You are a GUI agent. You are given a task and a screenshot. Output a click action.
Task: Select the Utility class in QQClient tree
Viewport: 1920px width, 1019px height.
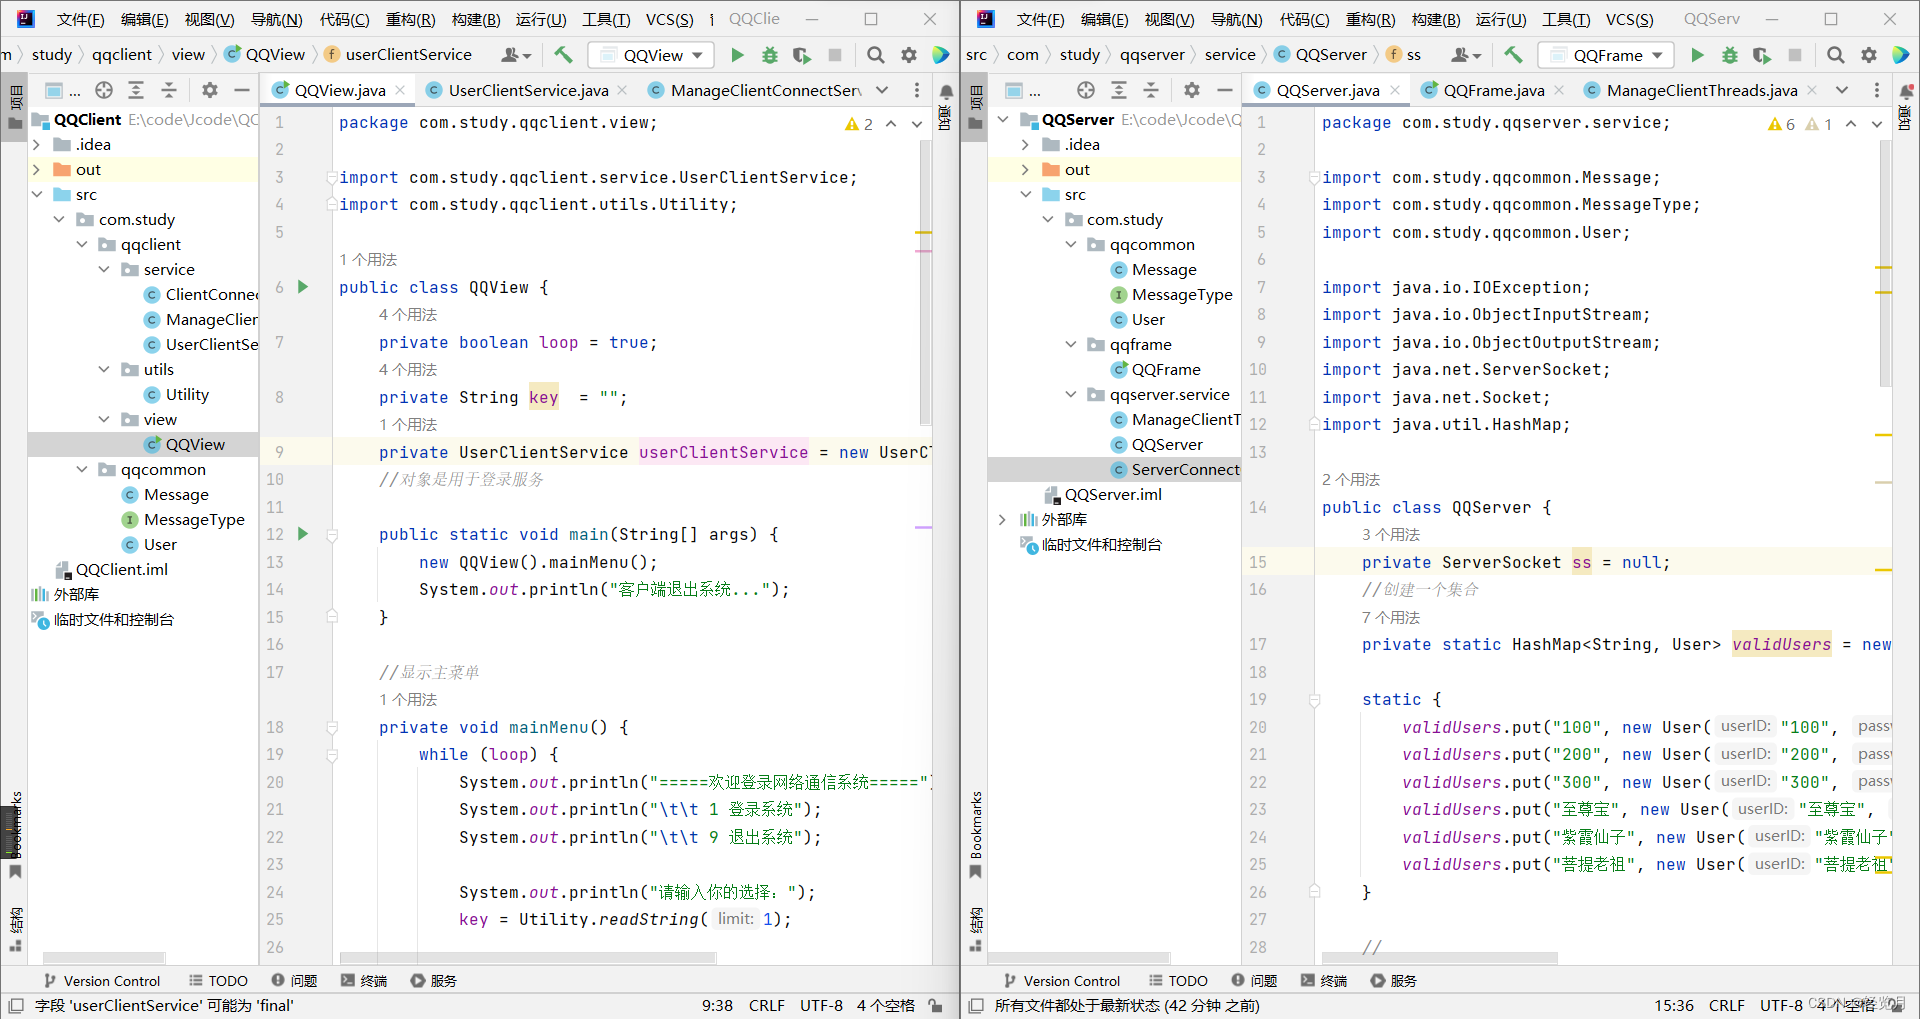(187, 395)
